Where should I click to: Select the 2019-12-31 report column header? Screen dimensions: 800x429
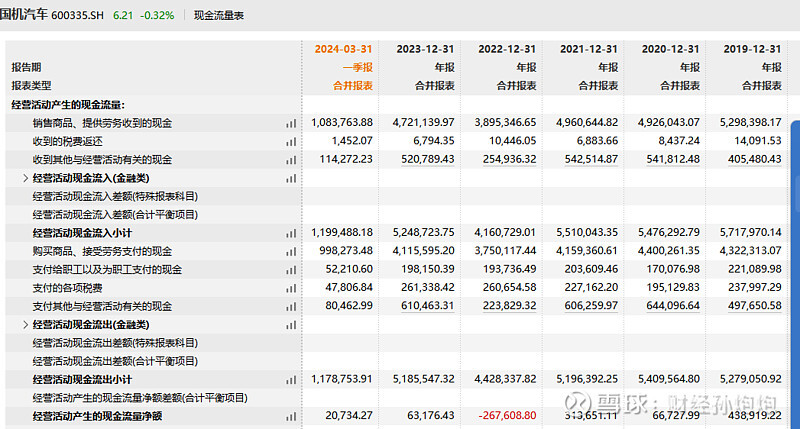pos(752,49)
